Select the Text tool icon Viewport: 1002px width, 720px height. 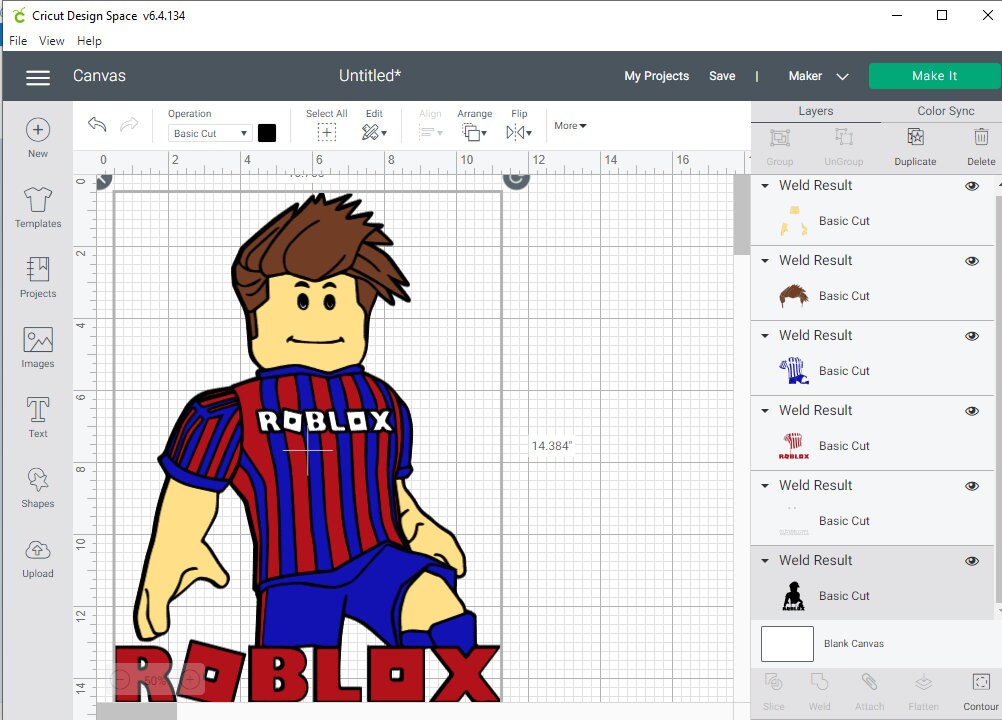(x=38, y=410)
